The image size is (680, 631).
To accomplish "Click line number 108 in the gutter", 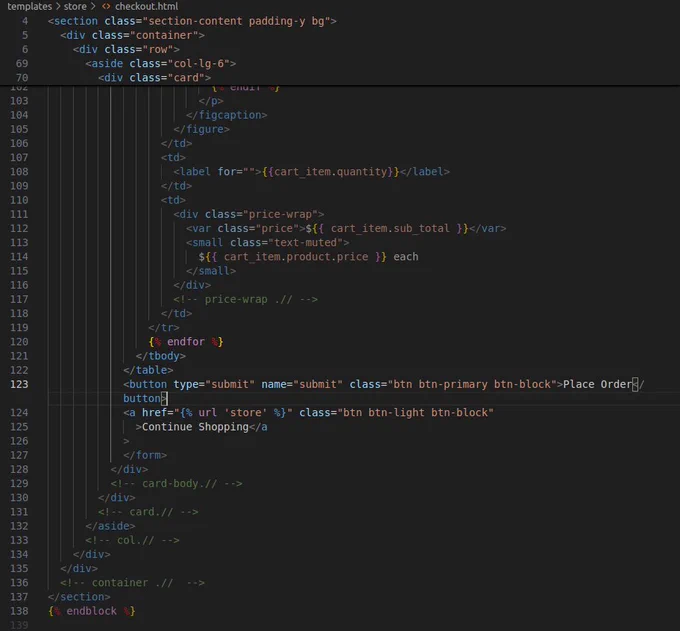I will pyautogui.click(x=19, y=172).
